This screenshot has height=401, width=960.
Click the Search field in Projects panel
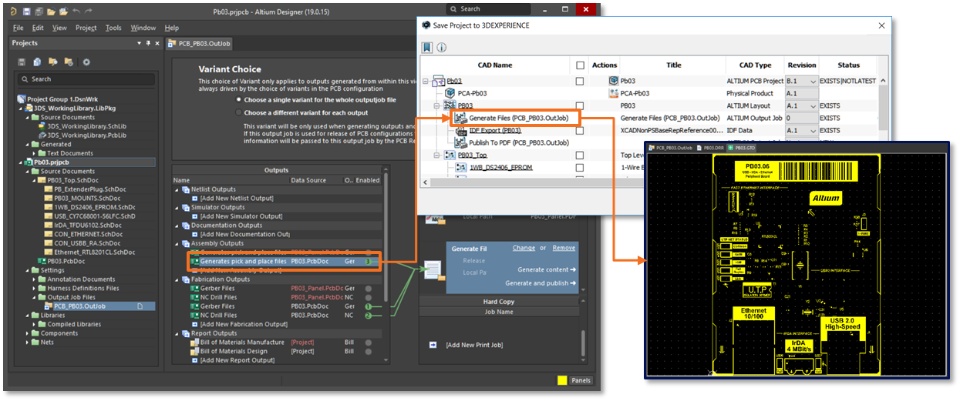[x=86, y=79]
